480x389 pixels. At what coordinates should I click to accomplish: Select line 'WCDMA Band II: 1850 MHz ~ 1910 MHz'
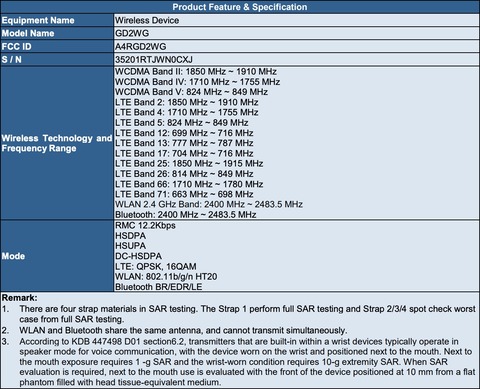point(196,72)
